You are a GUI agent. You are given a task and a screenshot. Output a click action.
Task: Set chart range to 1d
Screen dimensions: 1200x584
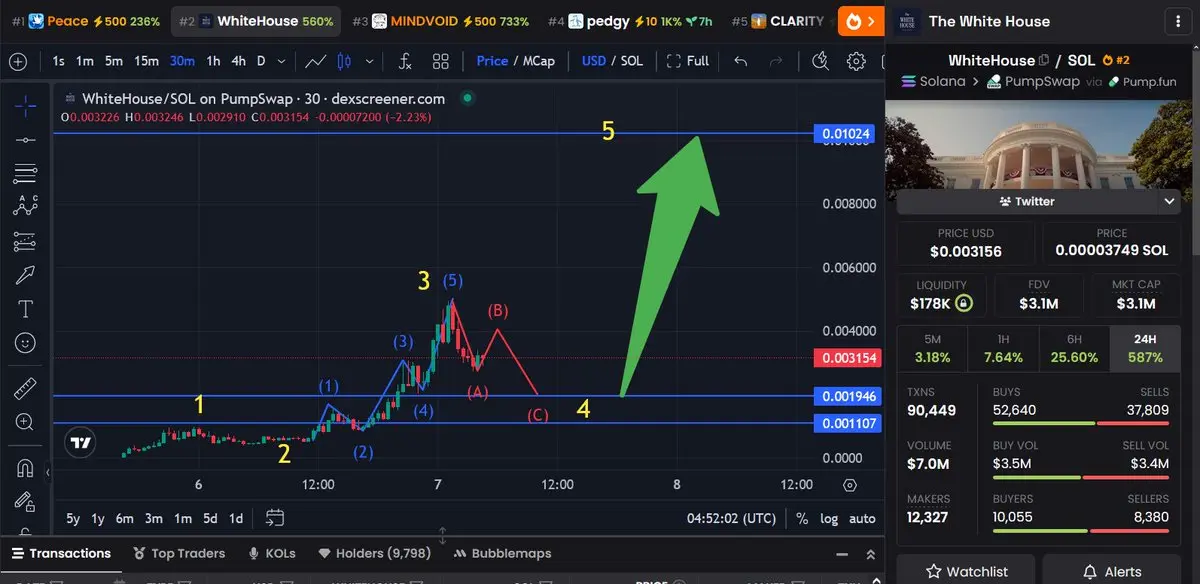tap(236, 518)
